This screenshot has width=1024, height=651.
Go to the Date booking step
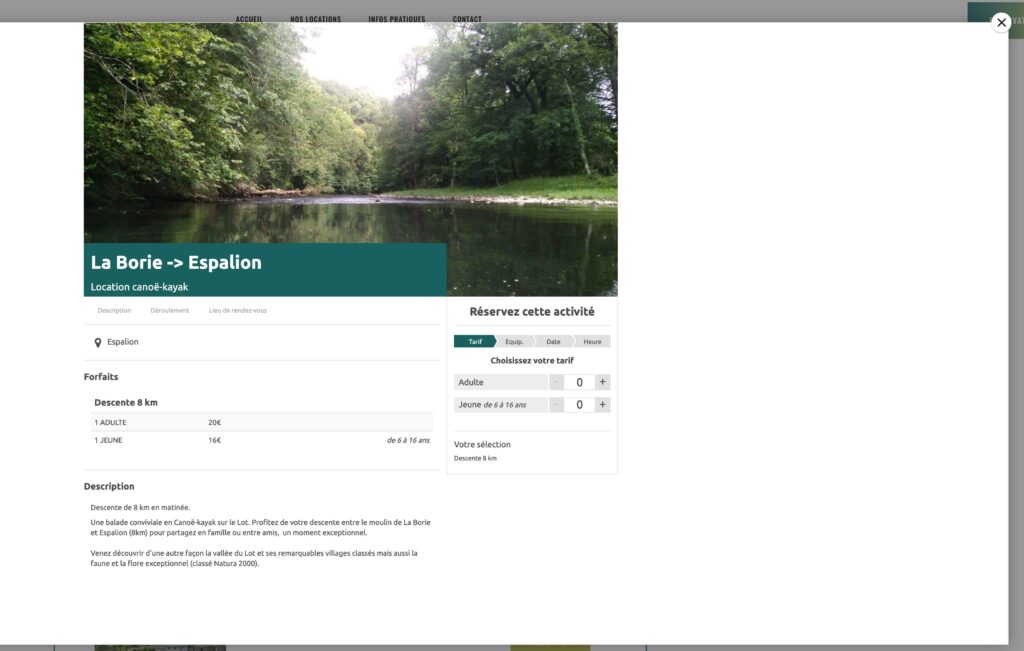553,341
